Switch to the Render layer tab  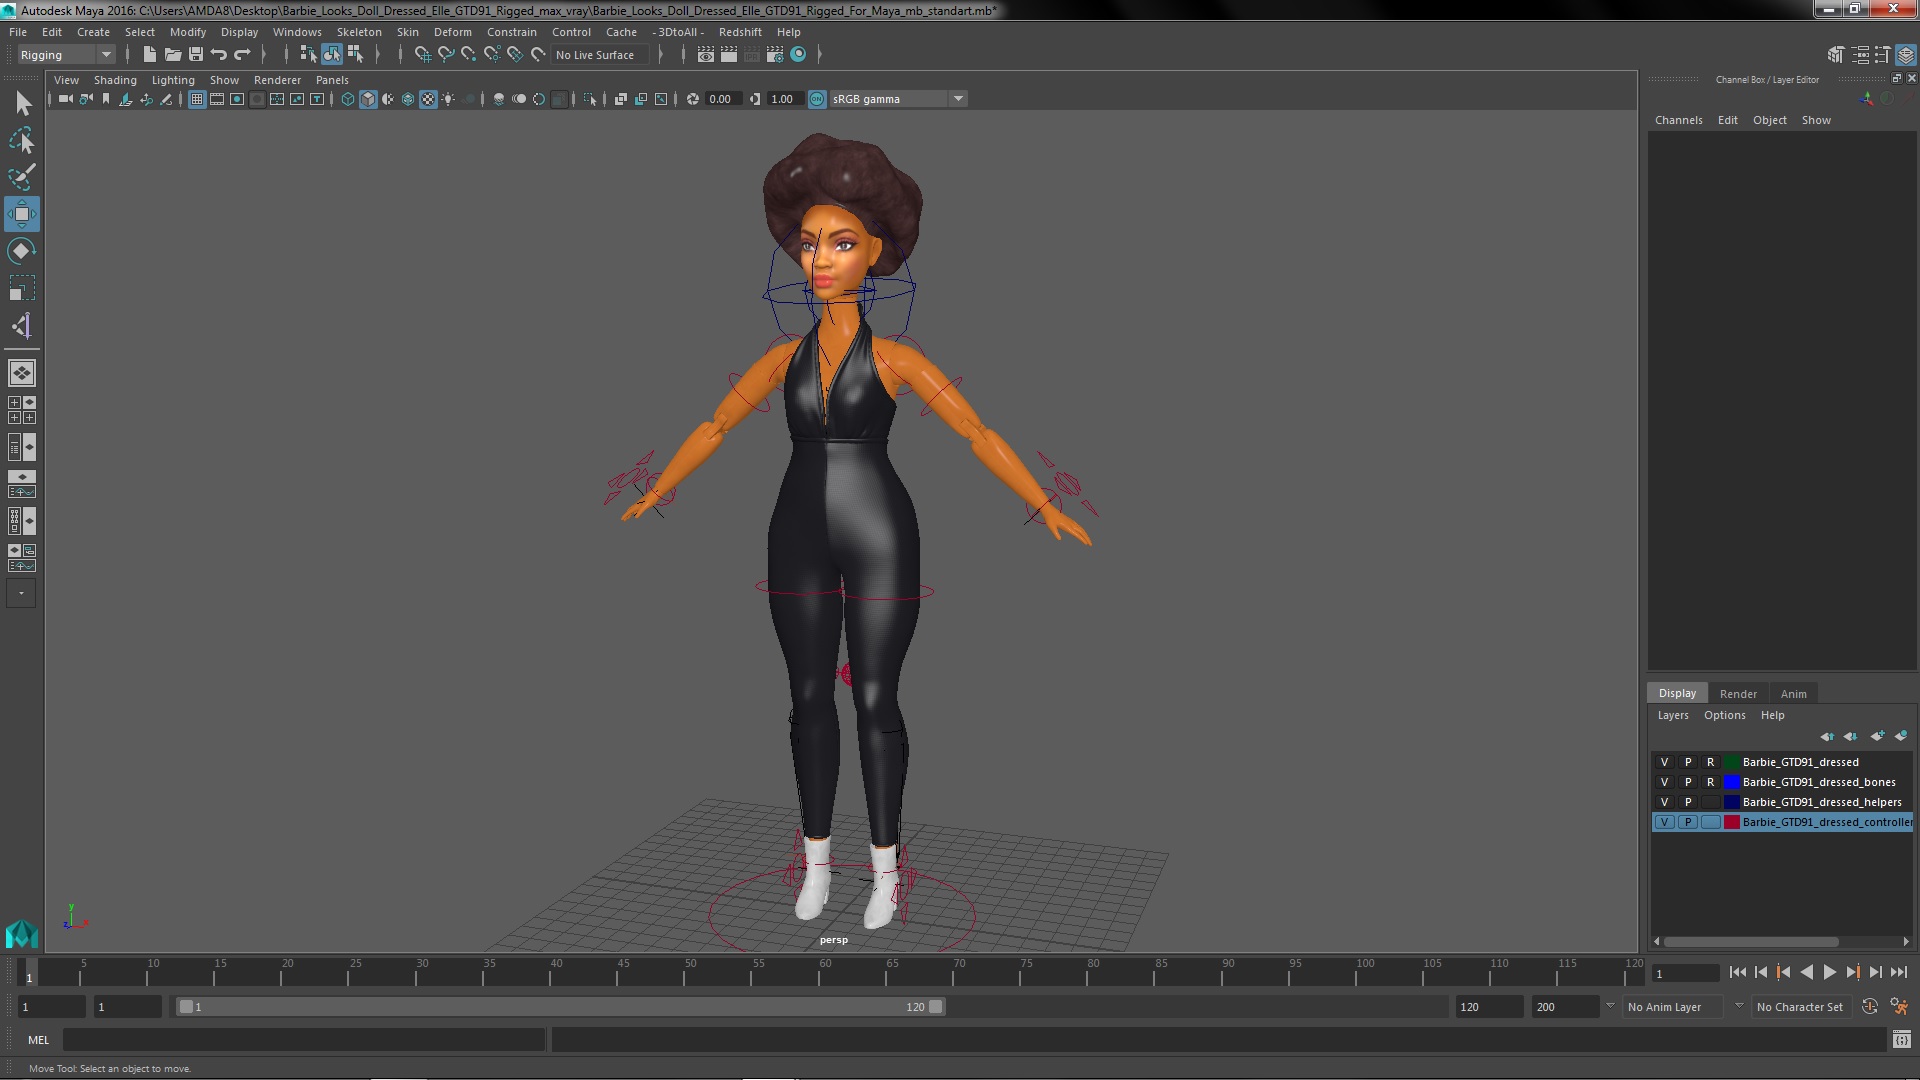click(1738, 694)
